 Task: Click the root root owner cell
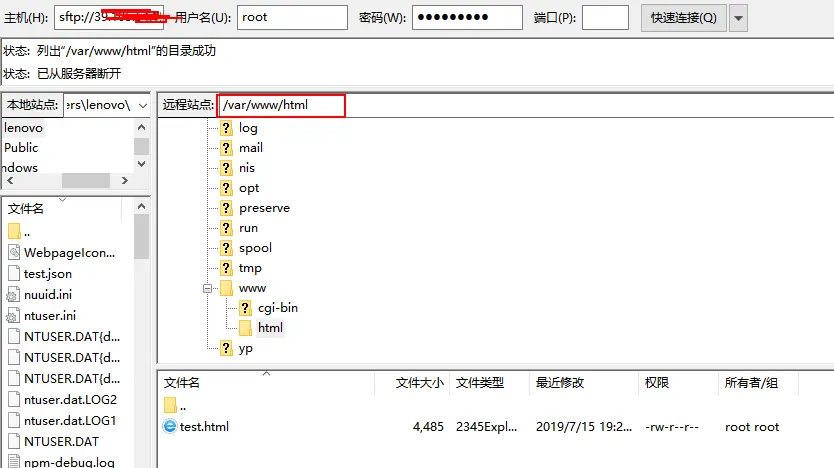click(x=752, y=427)
